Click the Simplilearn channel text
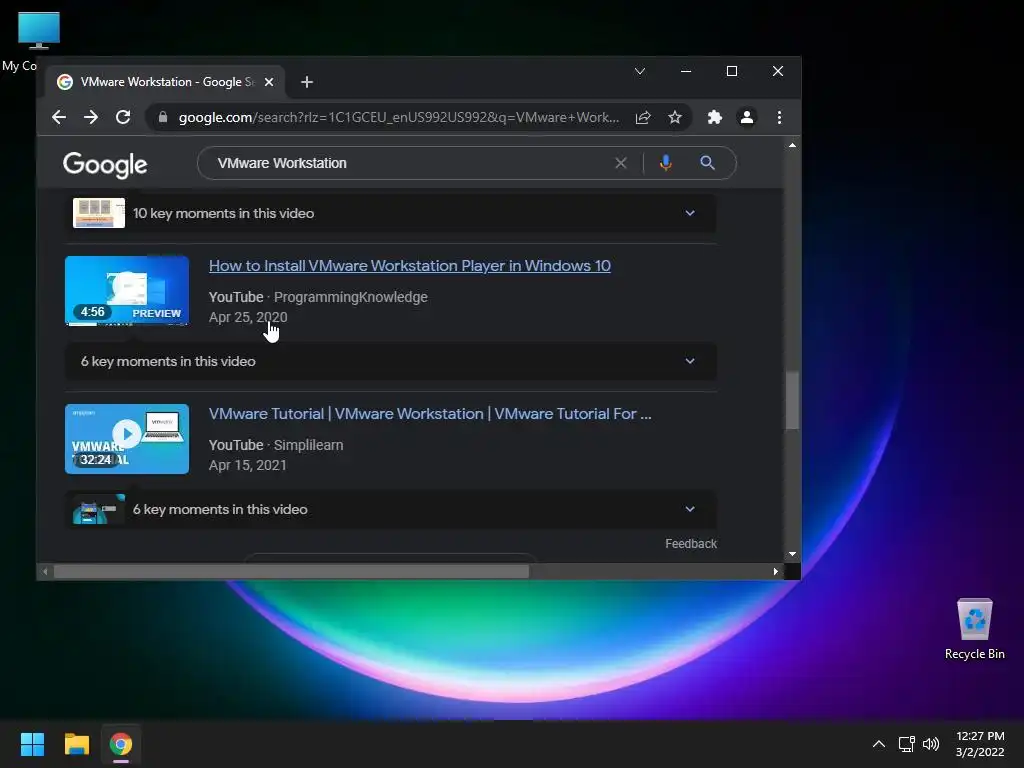The height and width of the screenshot is (768, 1024). (308, 445)
